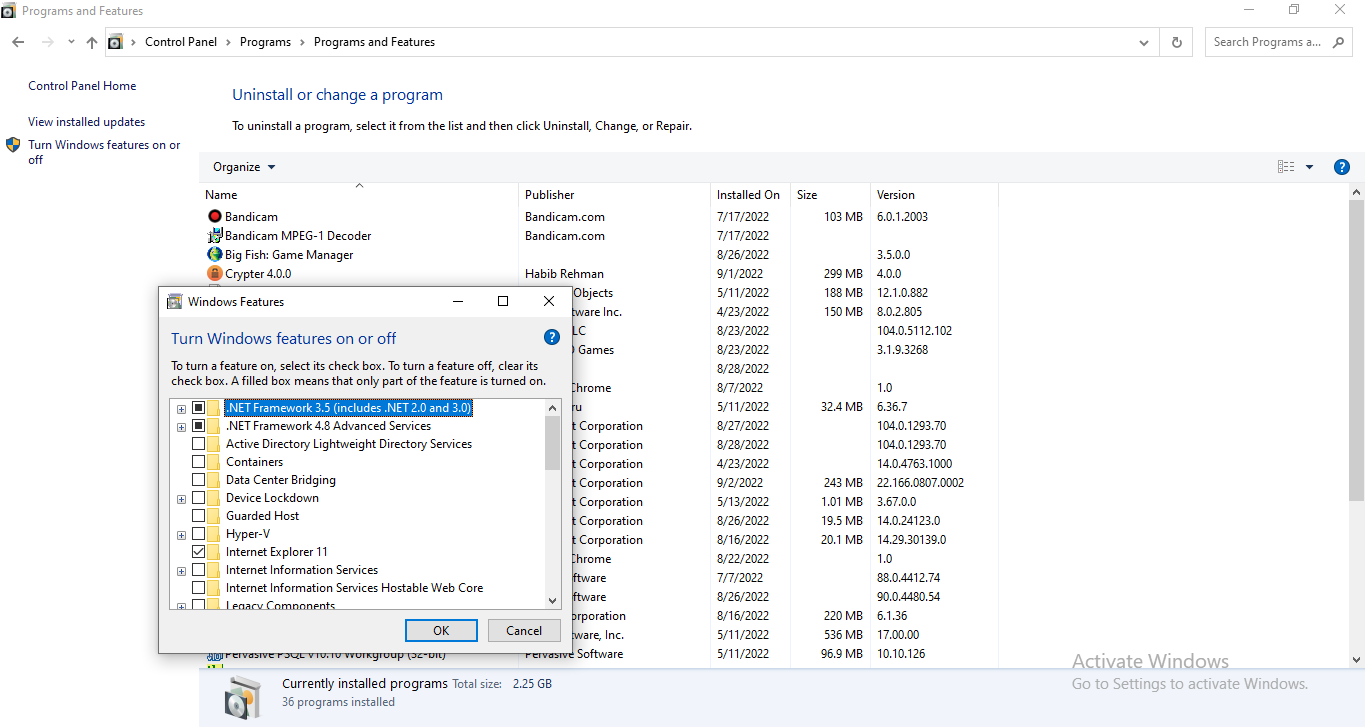The width and height of the screenshot is (1365, 727).
Task: Click the Control Panel icon in address bar
Action: point(115,42)
